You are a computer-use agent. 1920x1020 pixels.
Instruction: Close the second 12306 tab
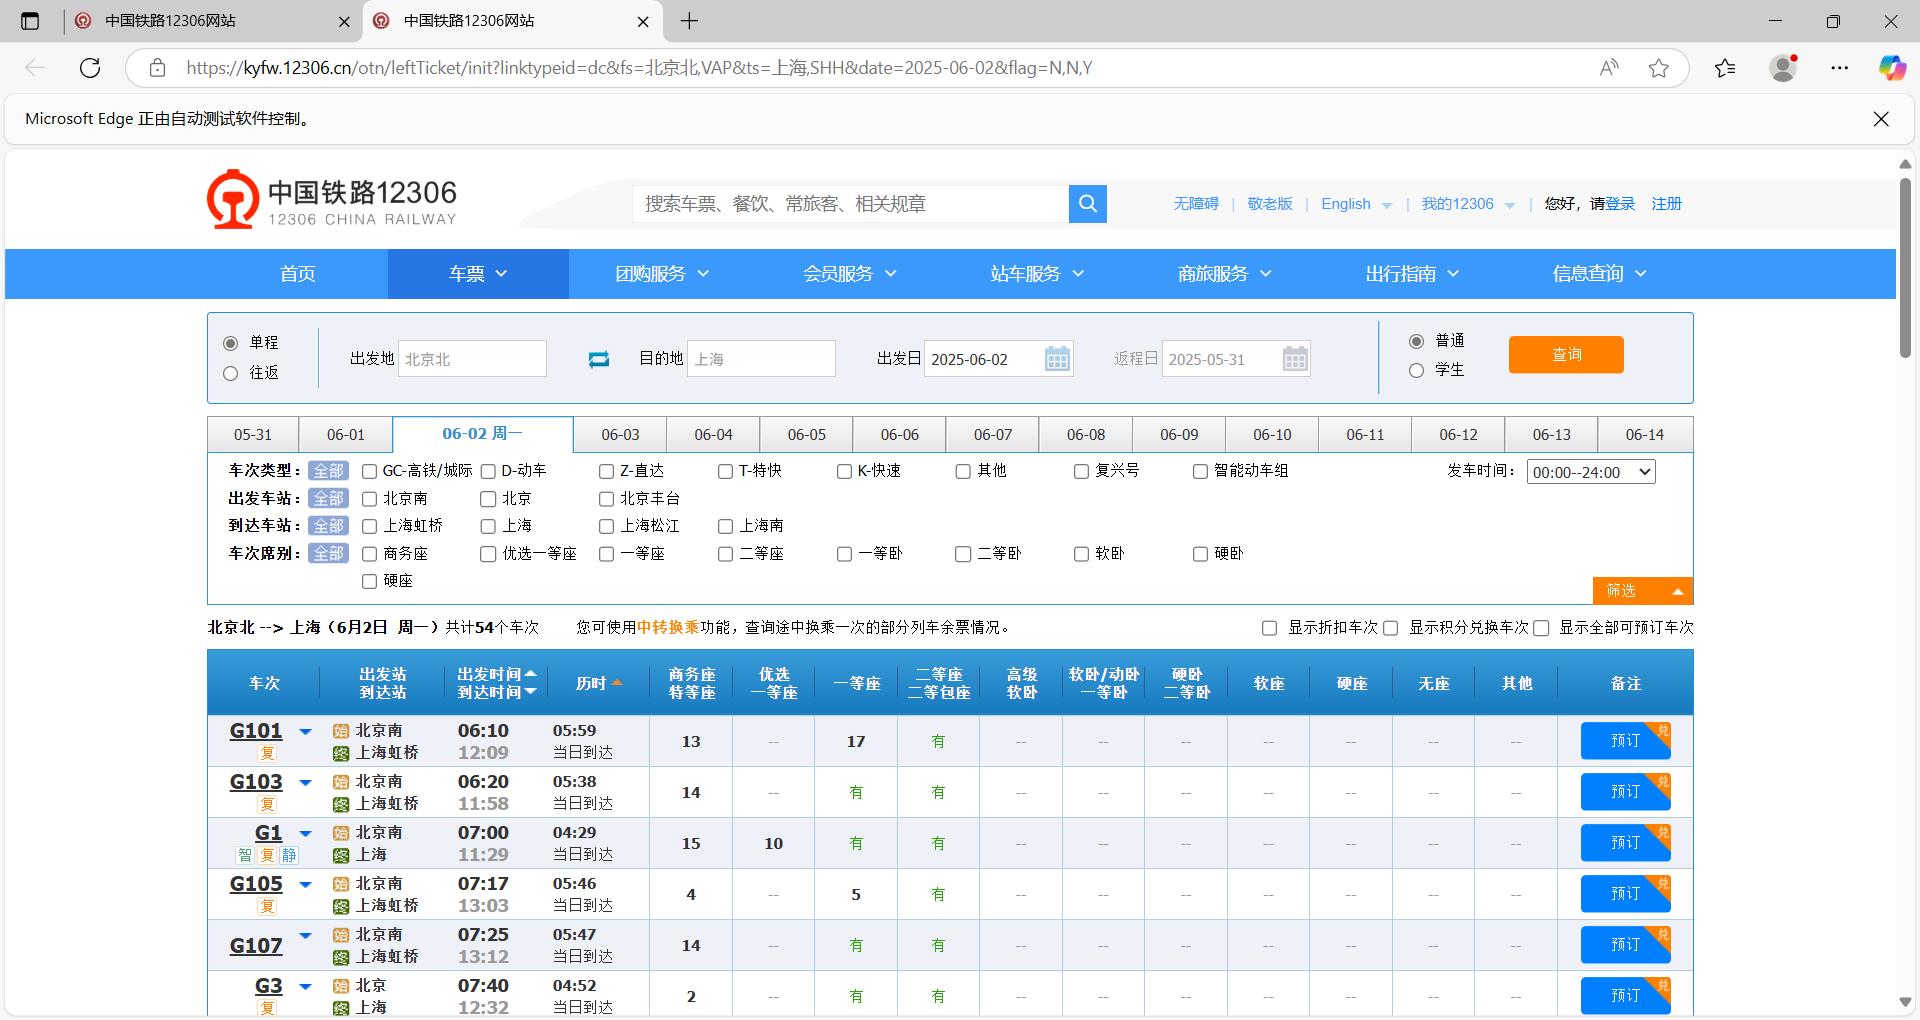coord(643,21)
